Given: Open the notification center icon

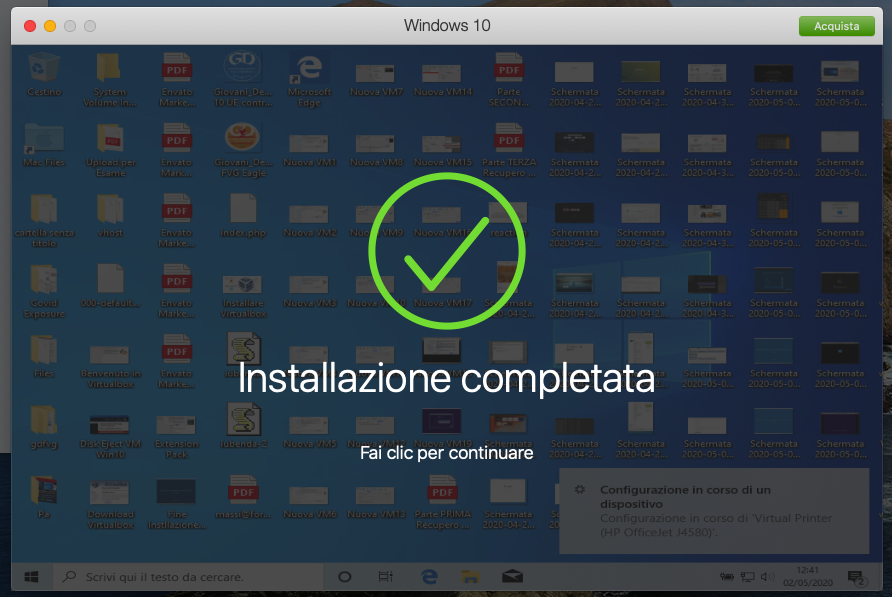Looking at the screenshot, I should click(x=857, y=578).
